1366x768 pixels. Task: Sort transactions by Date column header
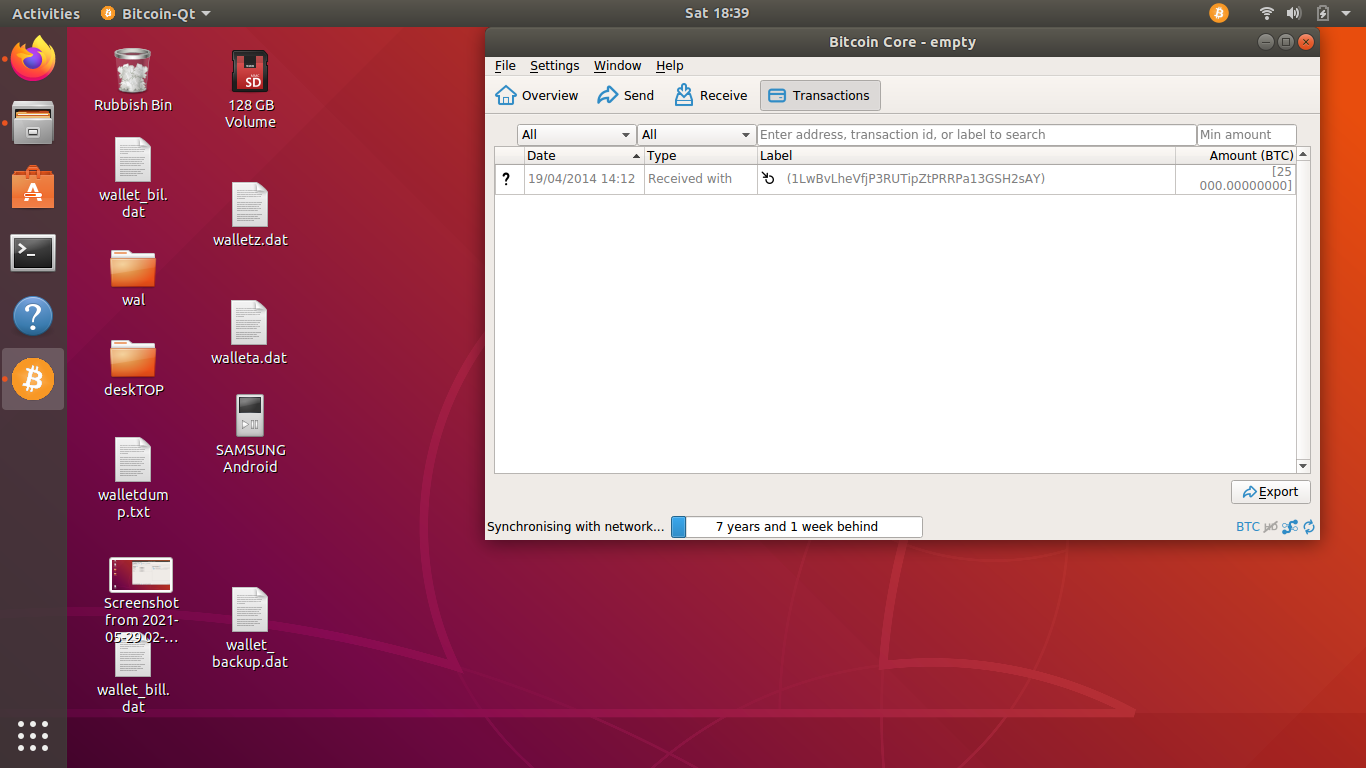[x=584, y=156]
